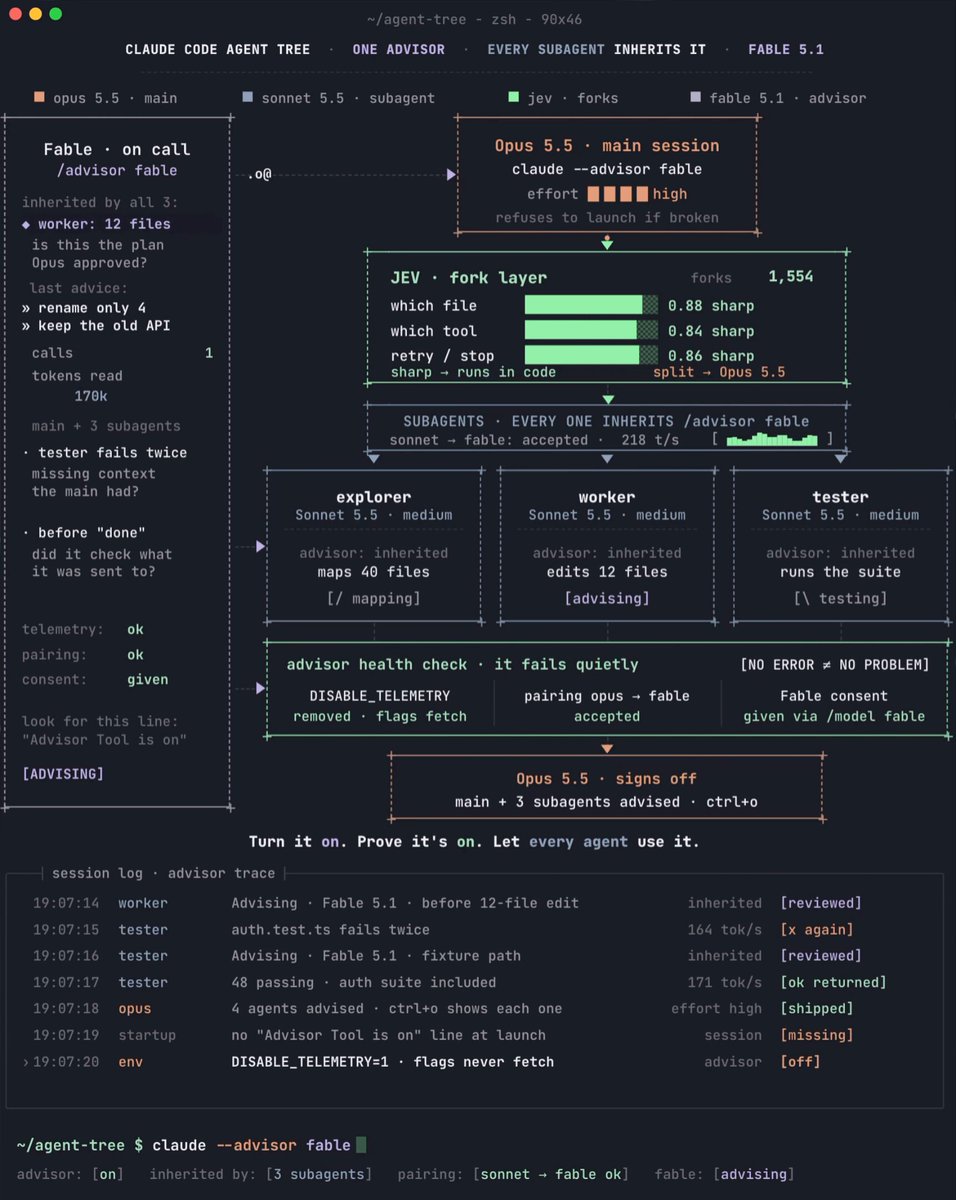The image size is (956, 1200).
Task: Select 'Fable consent' in the health check
Action: (834, 696)
